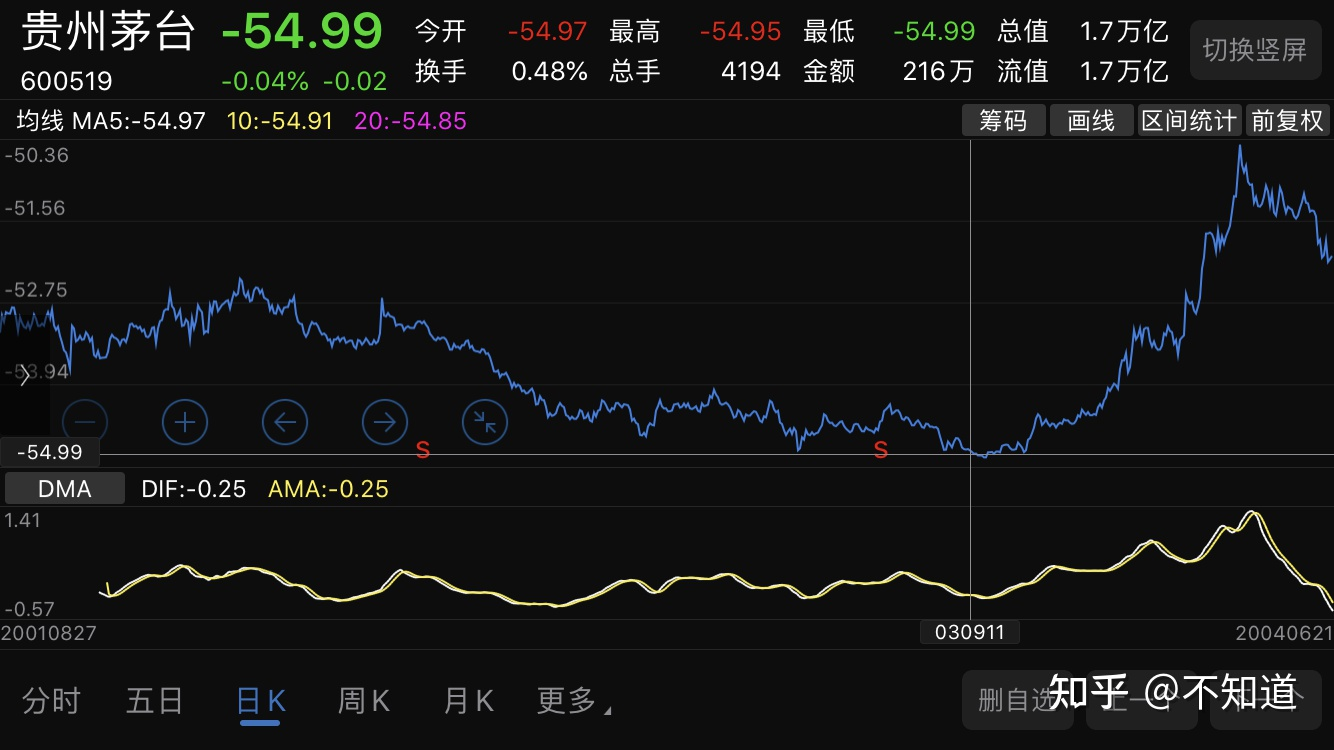Tap the -0.04% change percentage
The width and height of the screenshot is (1334, 750).
click(265, 81)
